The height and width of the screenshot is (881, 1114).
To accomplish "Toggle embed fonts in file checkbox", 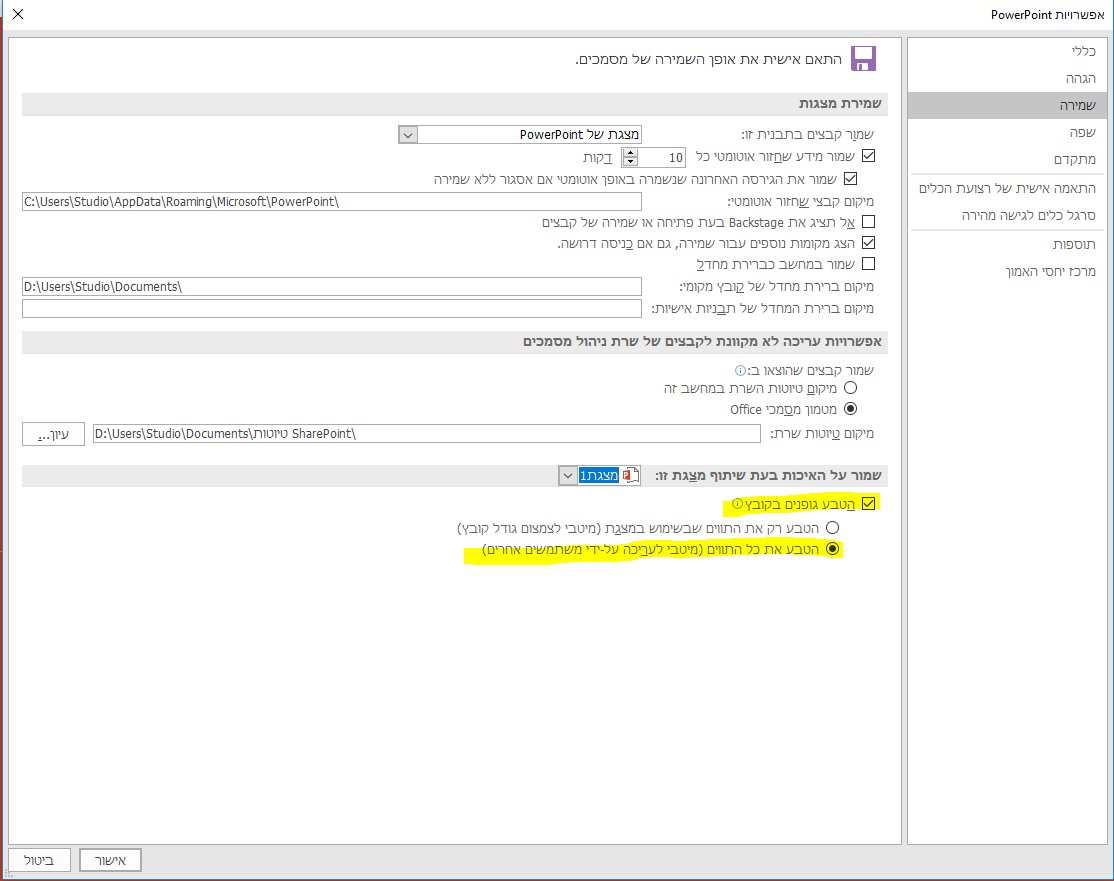I will click(x=868, y=504).
